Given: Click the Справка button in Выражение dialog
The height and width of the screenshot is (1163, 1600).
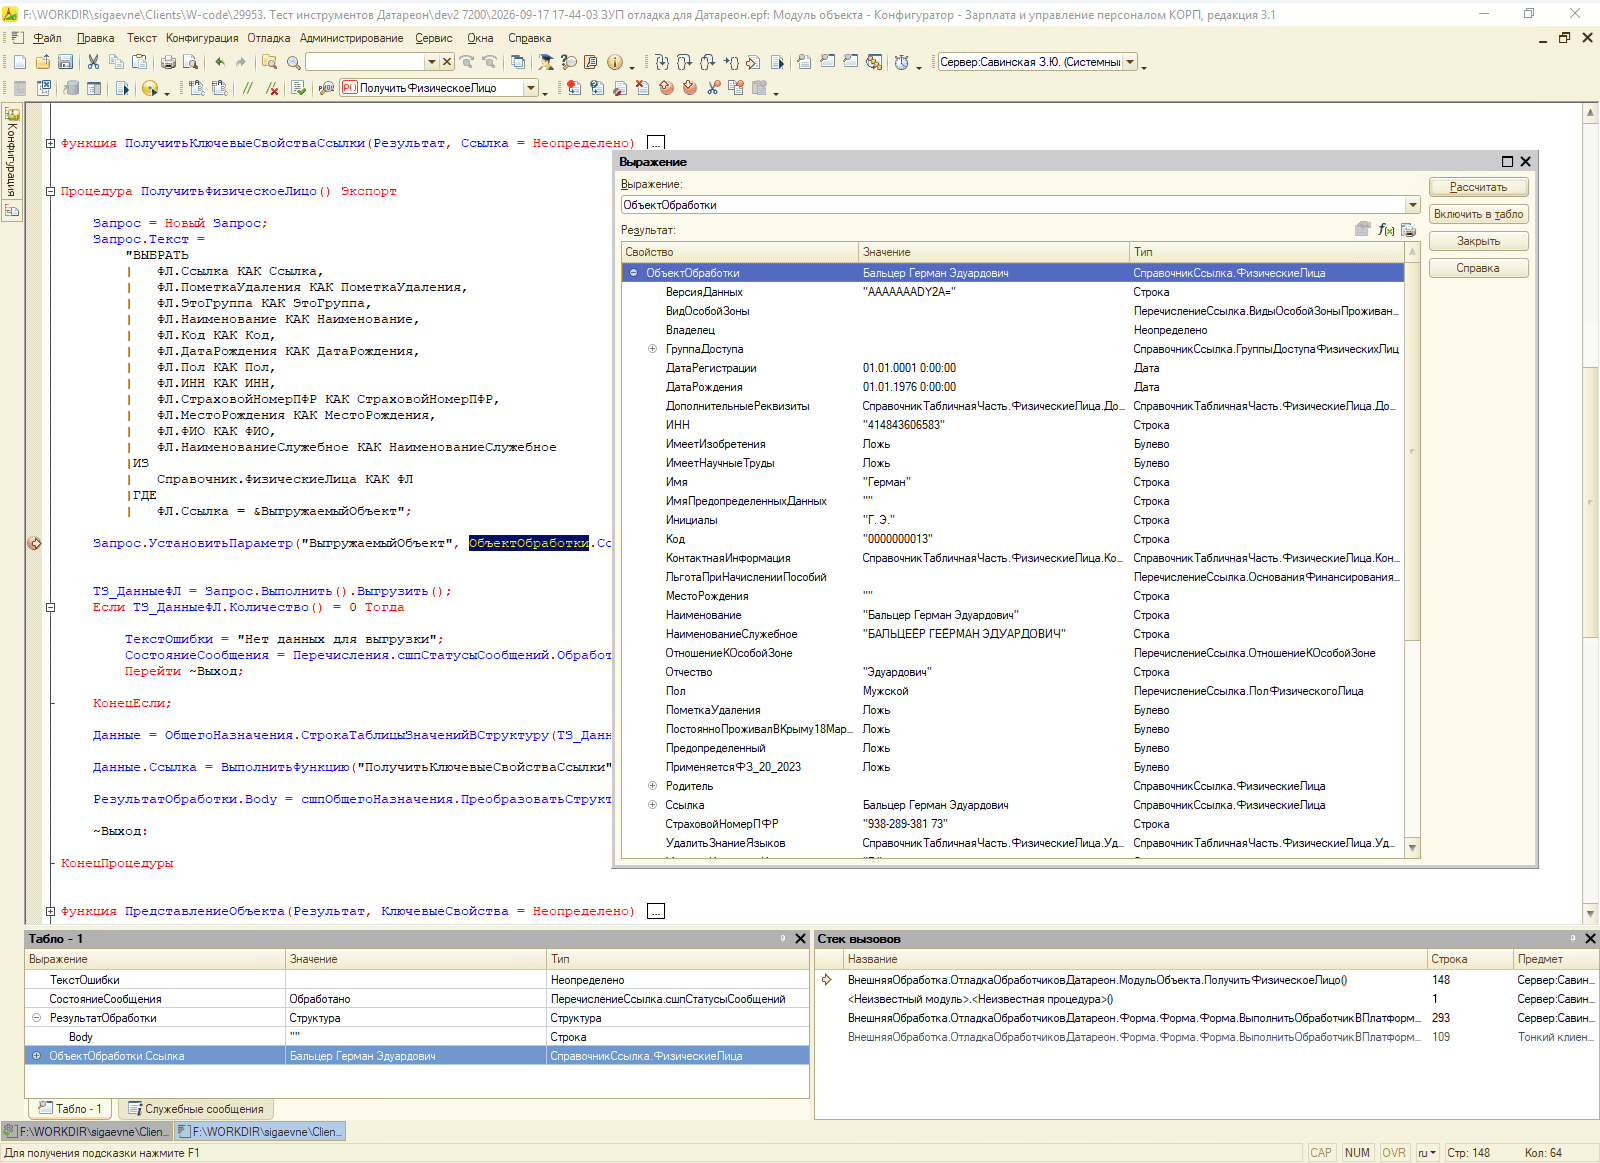Looking at the screenshot, I should pyautogui.click(x=1478, y=268).
